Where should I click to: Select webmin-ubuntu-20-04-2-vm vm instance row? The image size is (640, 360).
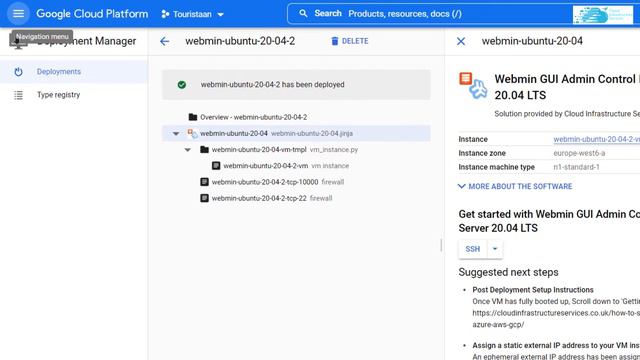[x=296, y=166]
